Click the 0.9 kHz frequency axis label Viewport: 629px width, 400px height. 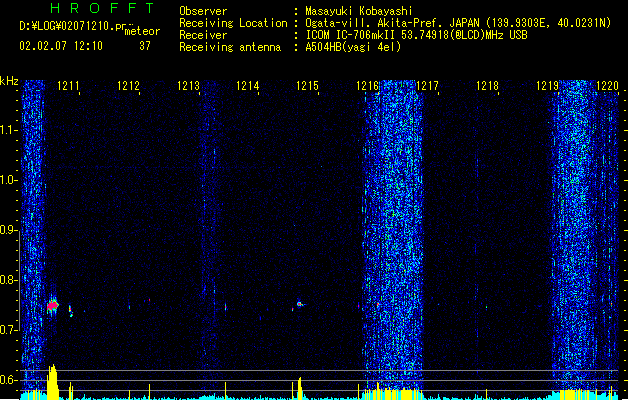point(9,230)
